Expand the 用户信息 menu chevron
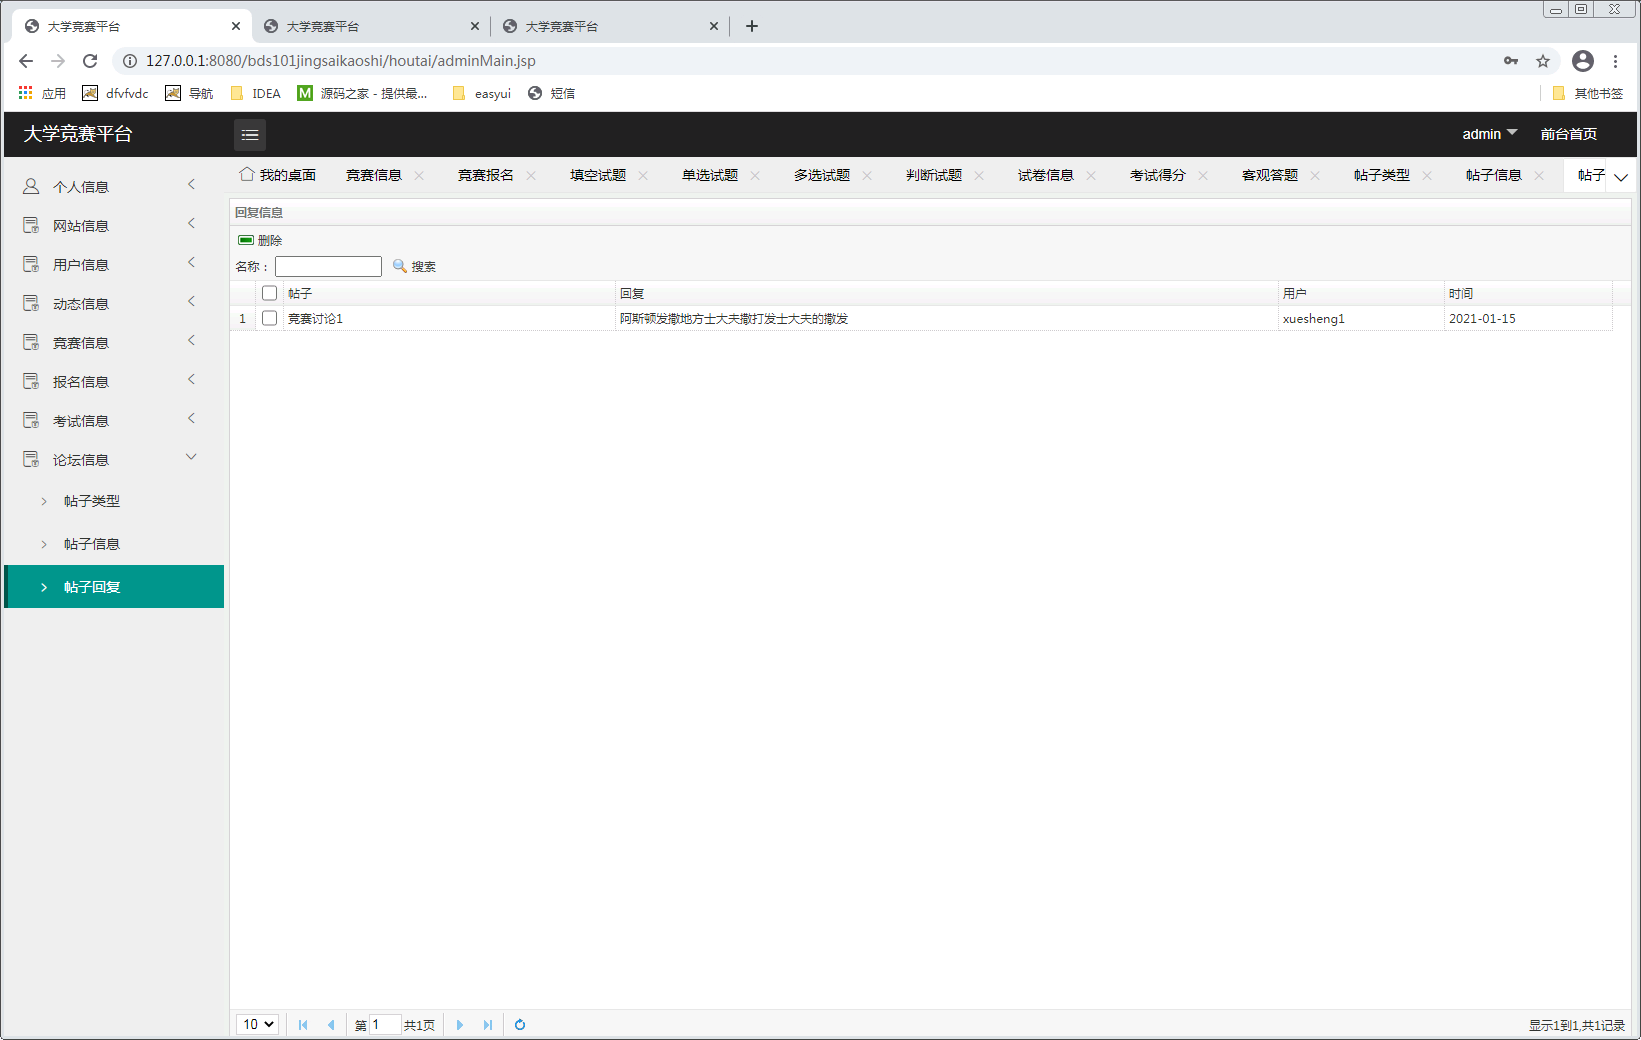 point(192,262)
